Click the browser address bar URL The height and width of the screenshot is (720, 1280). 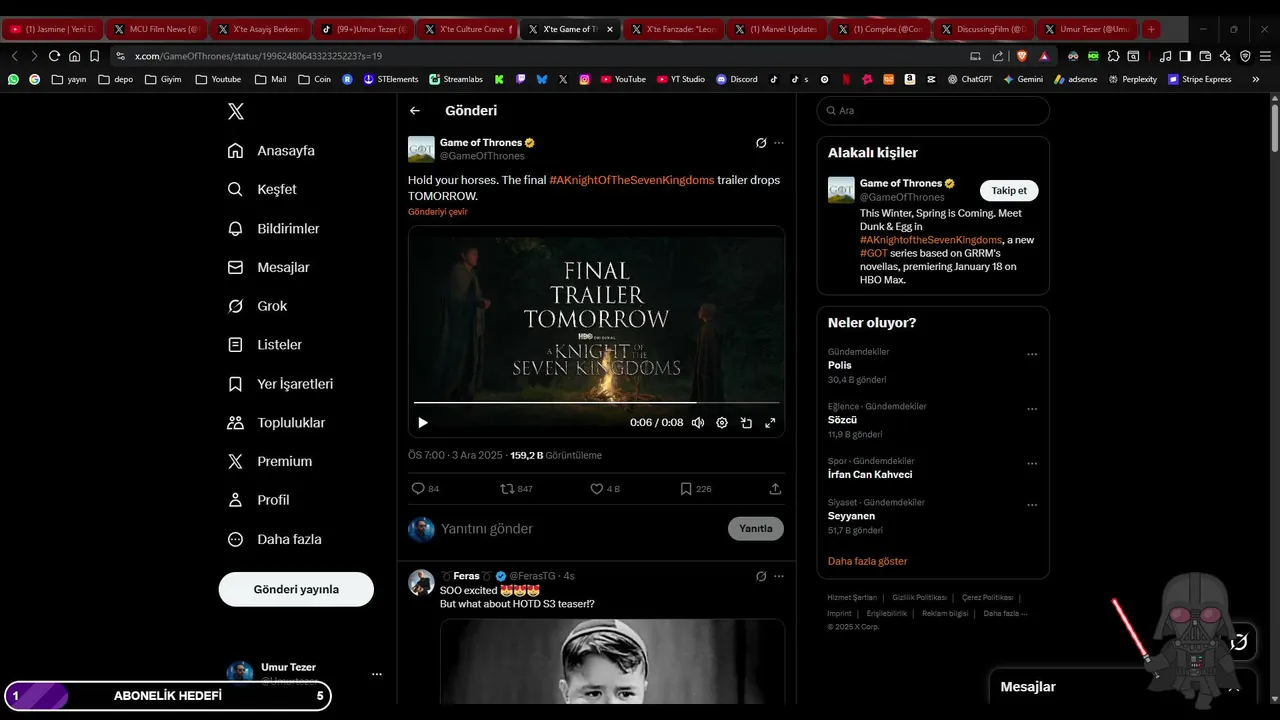258,56
